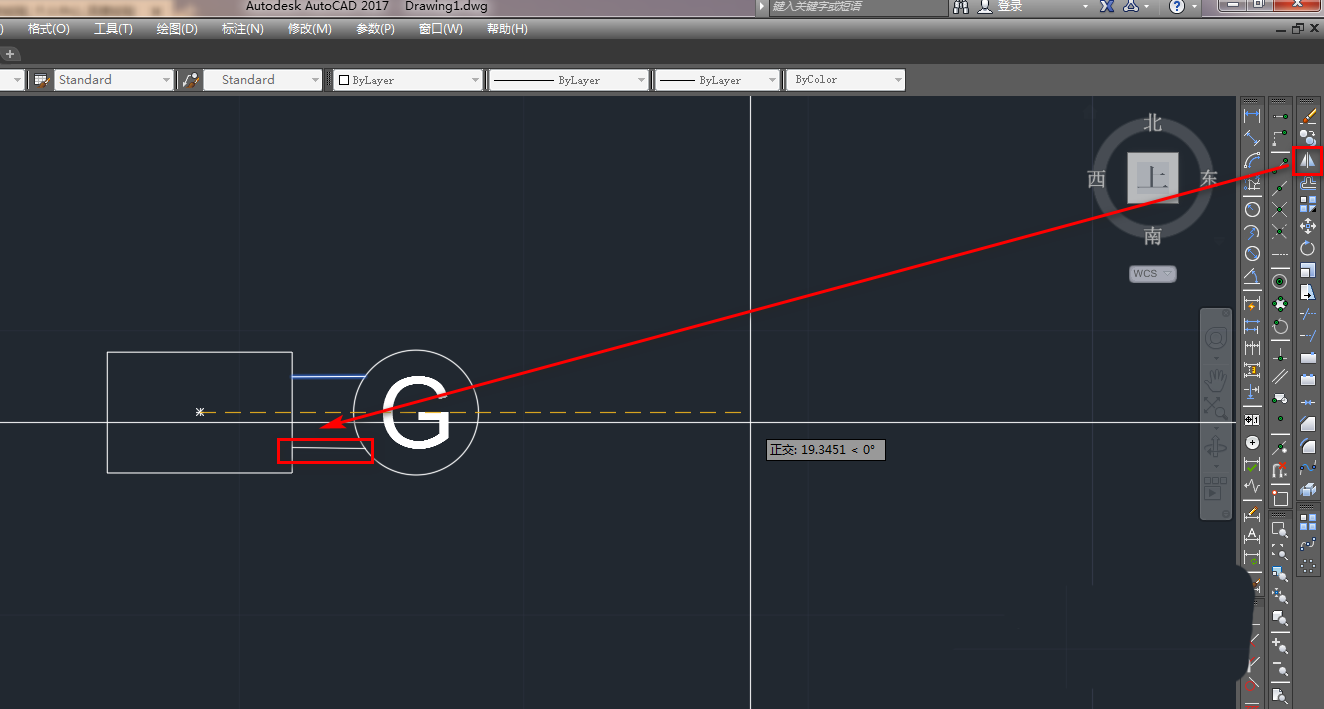Rotate view to 东 on ViewCube
1324x709 pixels.
1209,179
